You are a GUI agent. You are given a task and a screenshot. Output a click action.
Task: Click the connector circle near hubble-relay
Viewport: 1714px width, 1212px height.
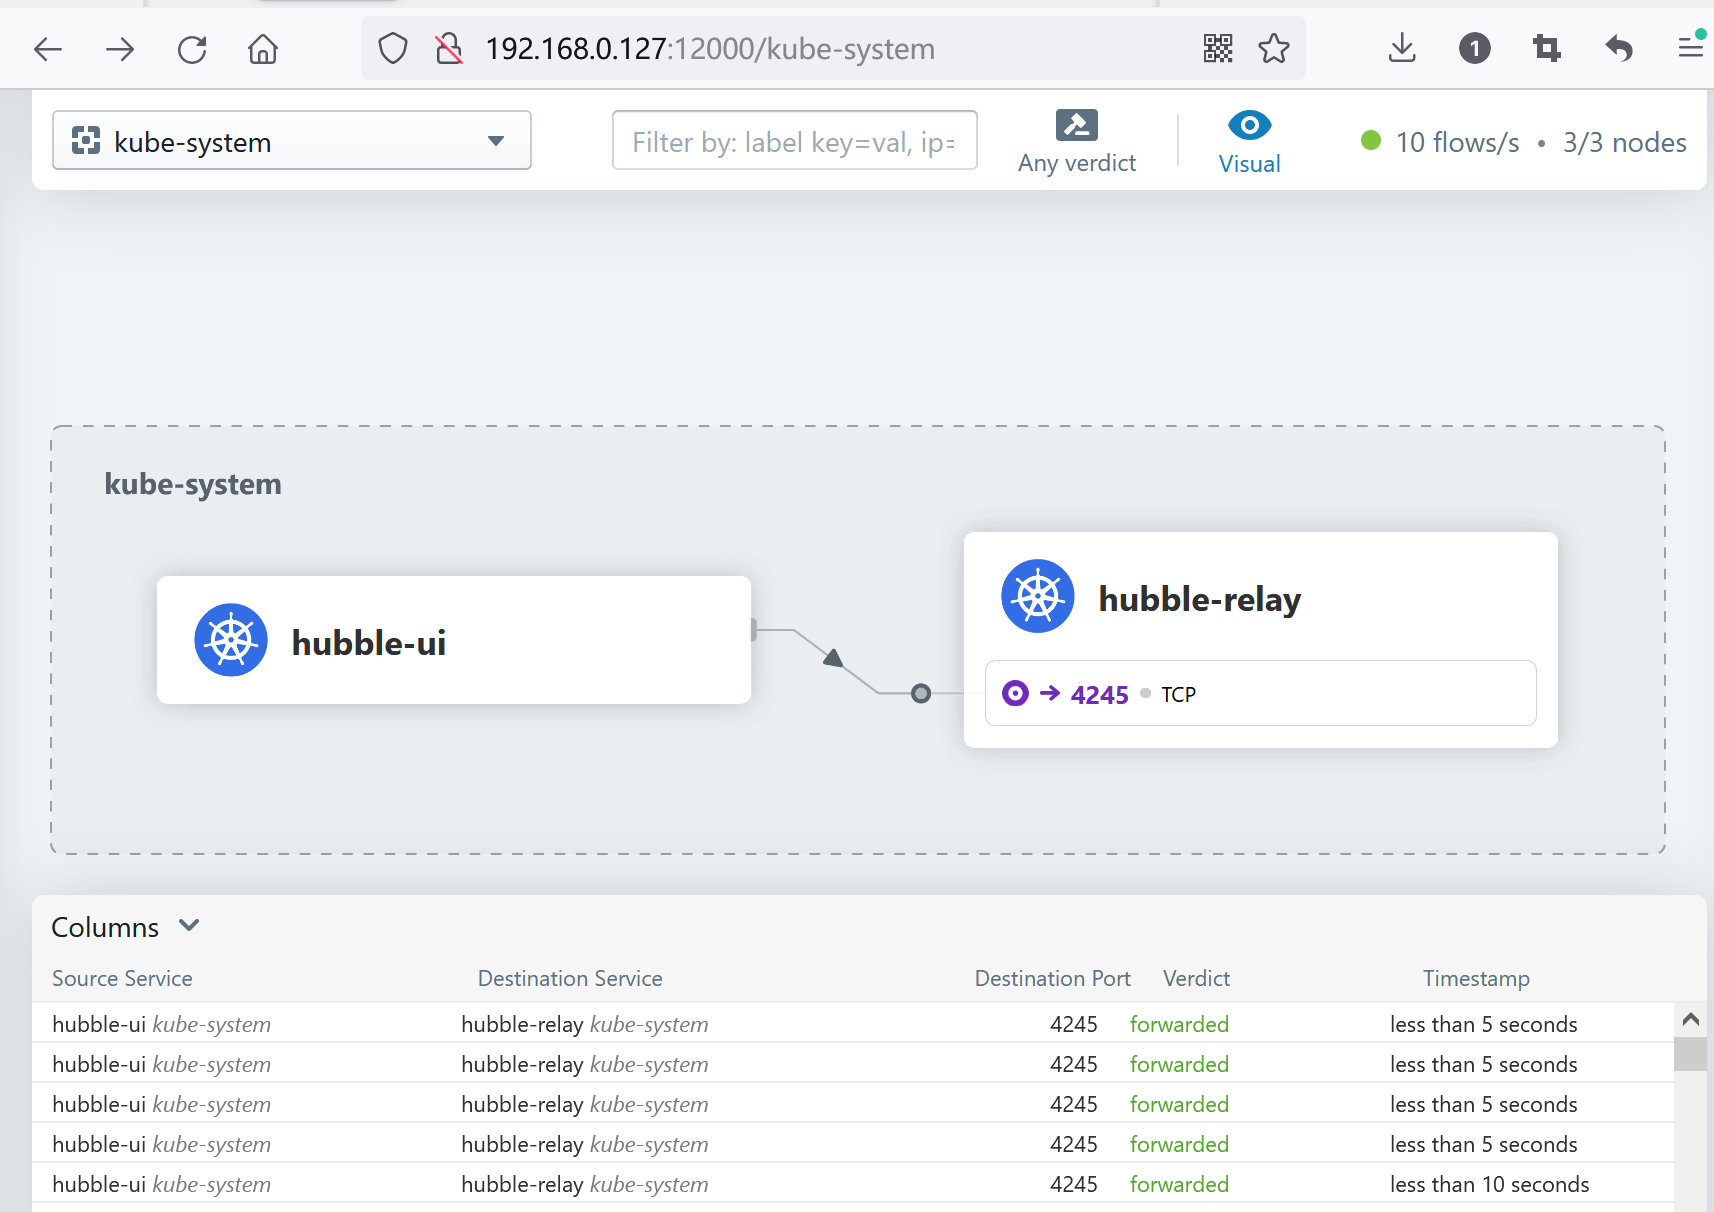(921, 693)
